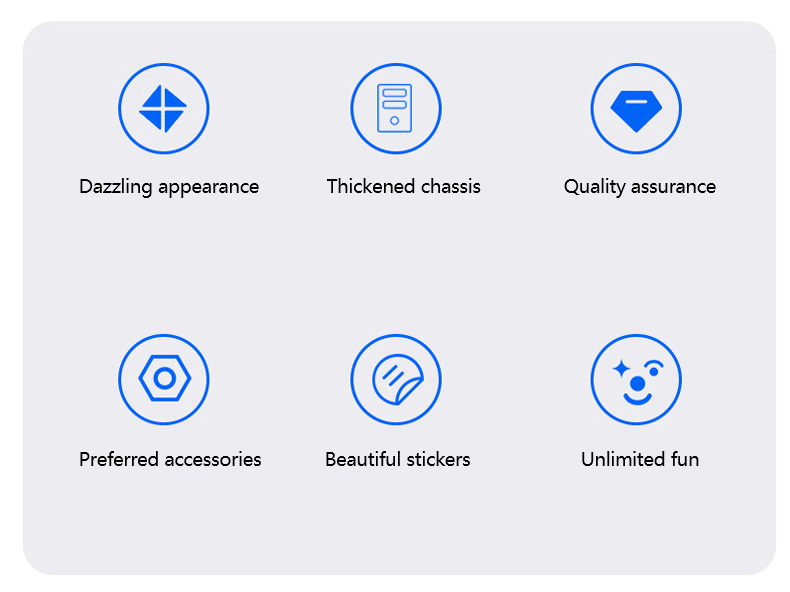The image size is (790, 592).
Task: Select the computer tower chassis icon
Action: pyautogui.click(x=395, y=108)
